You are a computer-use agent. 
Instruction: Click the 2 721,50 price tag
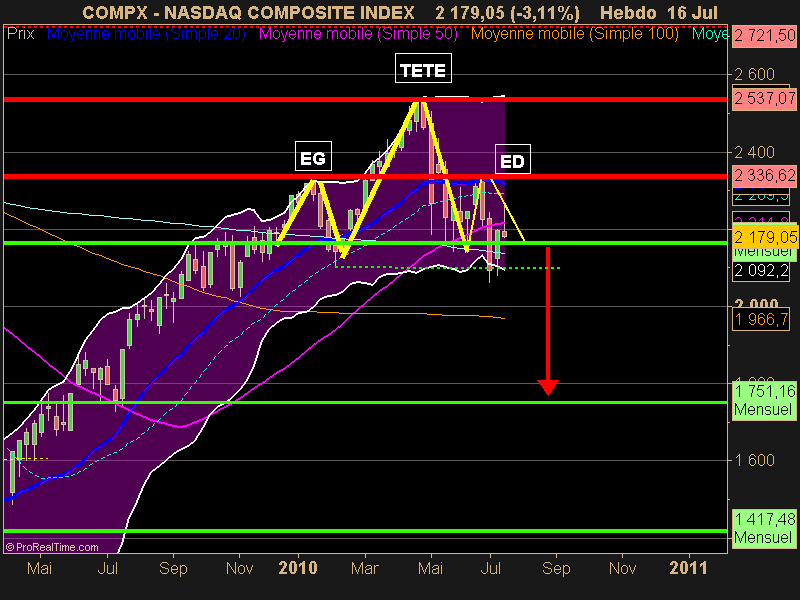(764, 35)
